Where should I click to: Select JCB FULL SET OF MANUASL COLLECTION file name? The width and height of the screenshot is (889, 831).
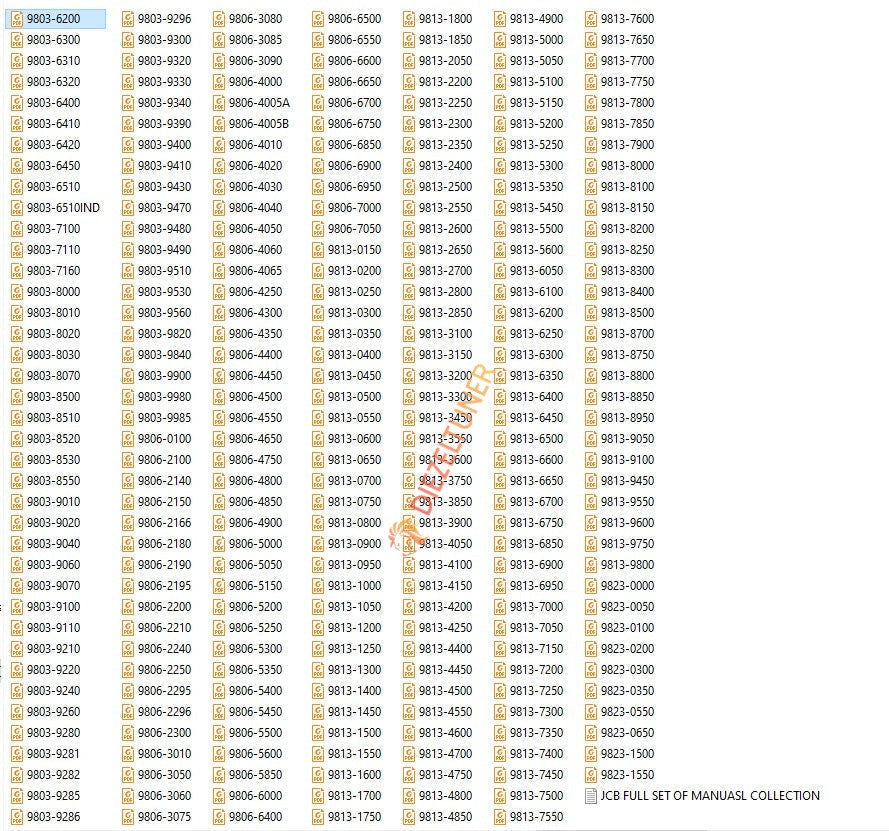click(x=710, y=796)
